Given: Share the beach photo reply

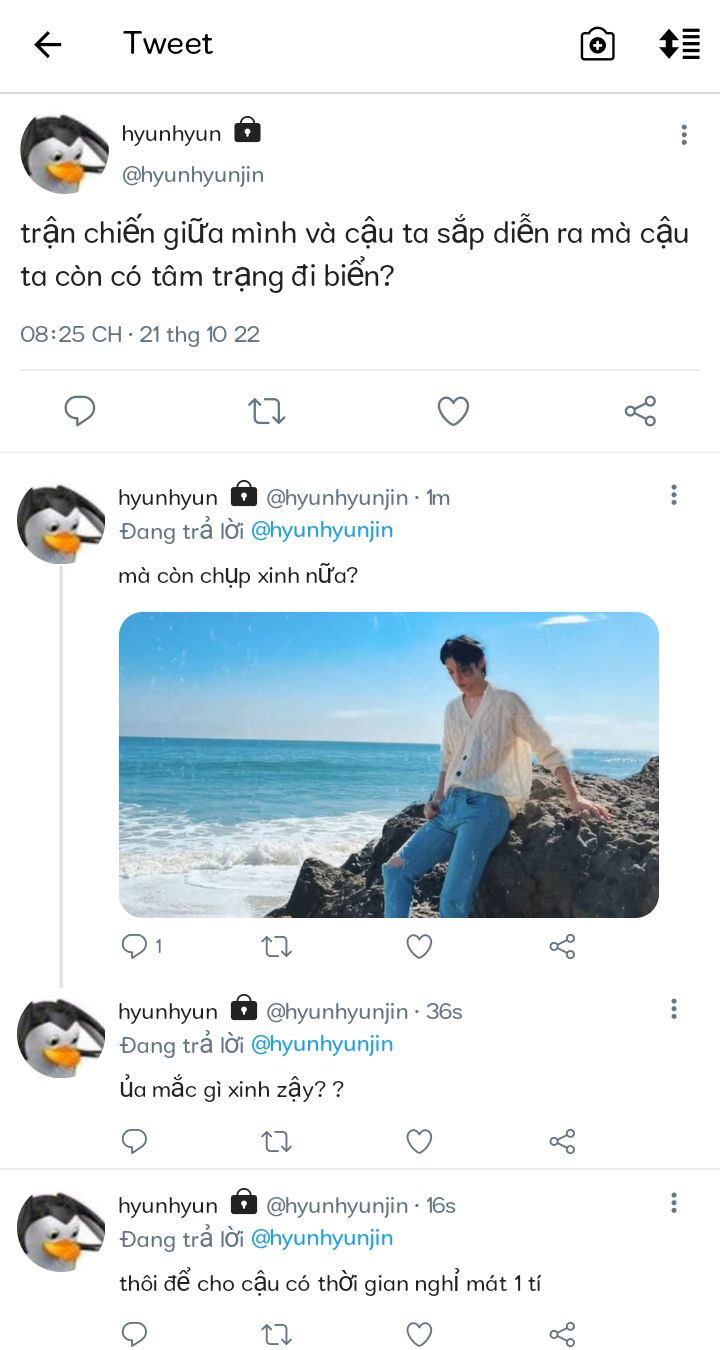Looking at the screenshot, I should coord(562,946).
